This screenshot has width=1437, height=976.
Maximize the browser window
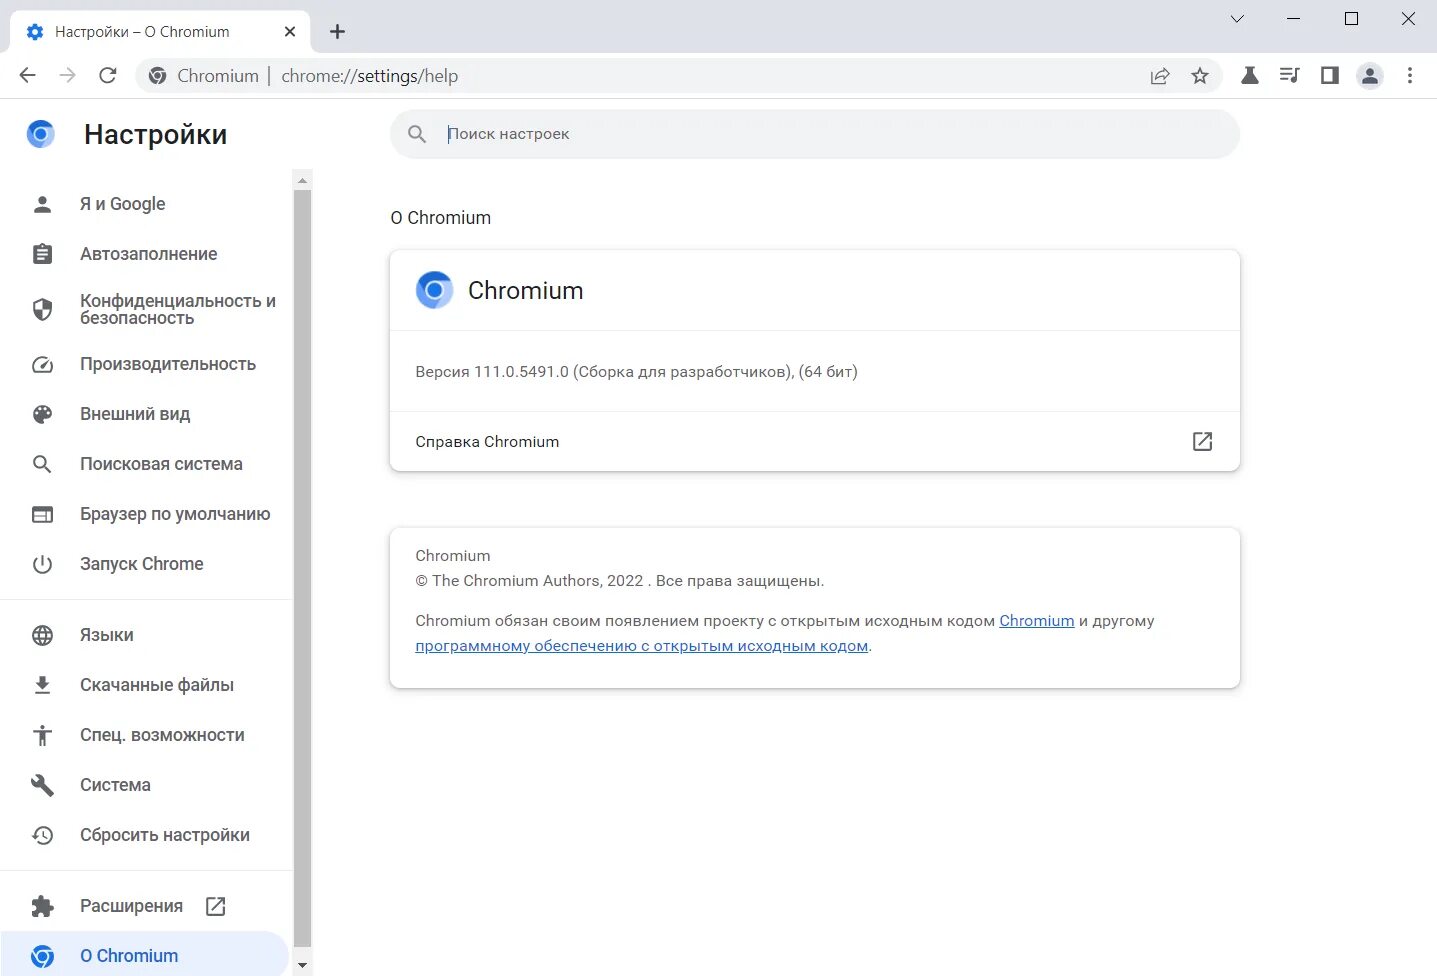point(1351,19)
